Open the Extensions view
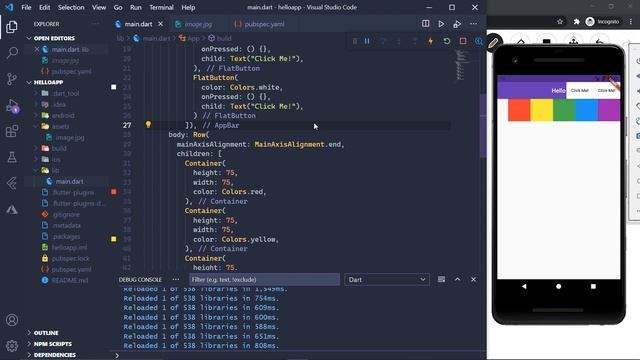The image size is (640, 360). (12, 131)
